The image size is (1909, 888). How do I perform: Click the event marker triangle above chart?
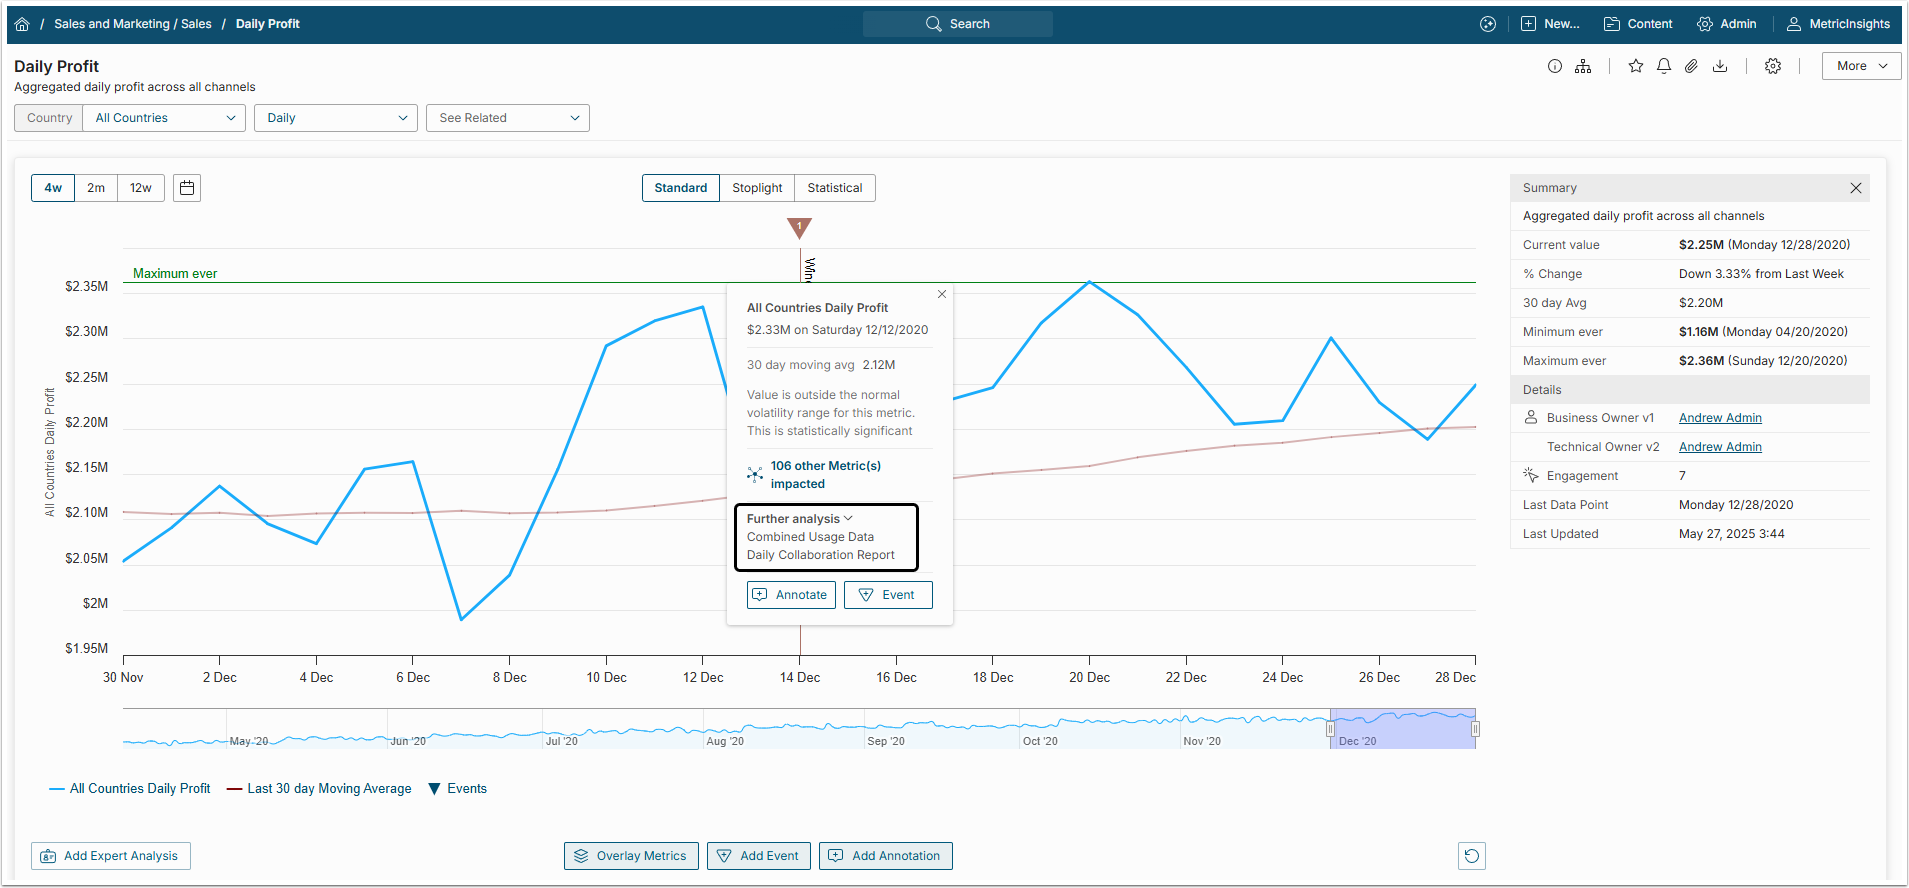(799, 228)
